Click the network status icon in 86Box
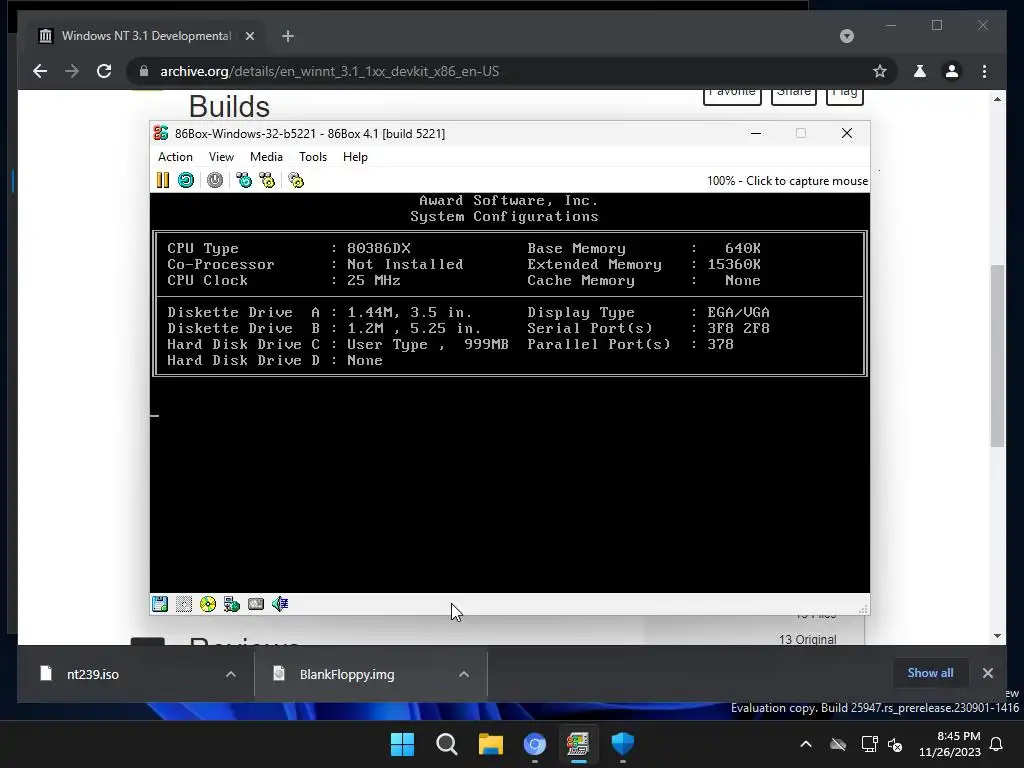The height and width of the screenshot is (768, 1024). tap(232, 604)
